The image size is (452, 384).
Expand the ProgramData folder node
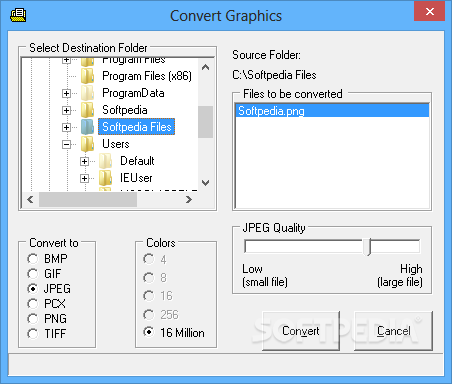[66, 93]
